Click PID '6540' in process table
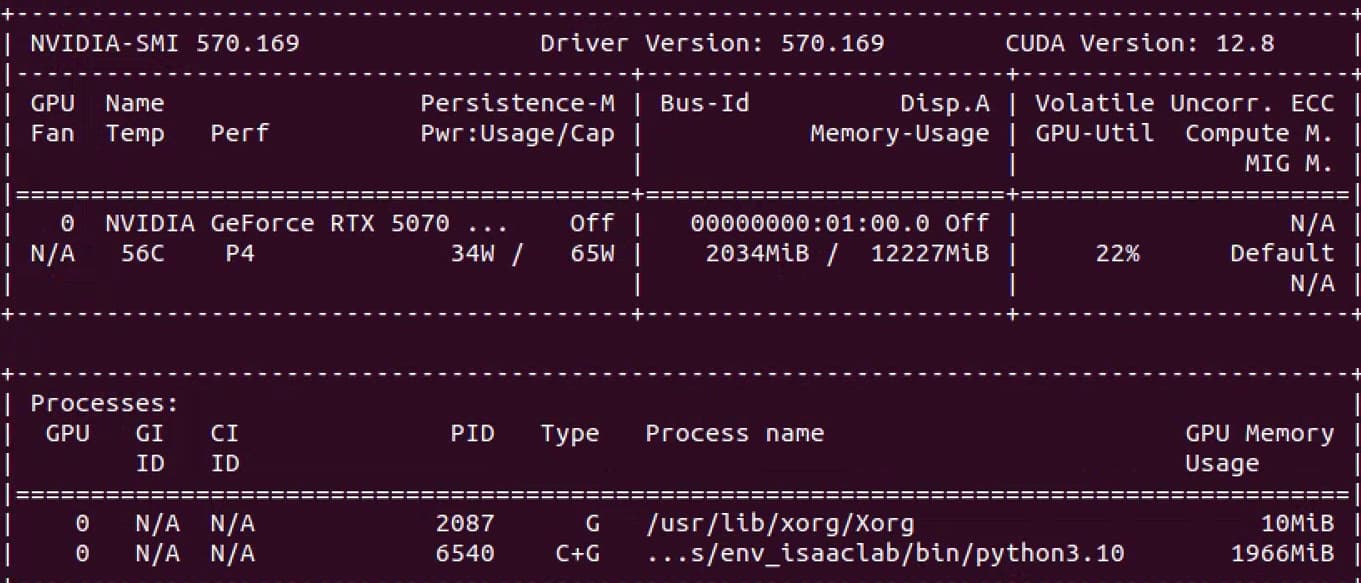The height and width of the screenshot is (583, 1361). click(x=465, y=553)
